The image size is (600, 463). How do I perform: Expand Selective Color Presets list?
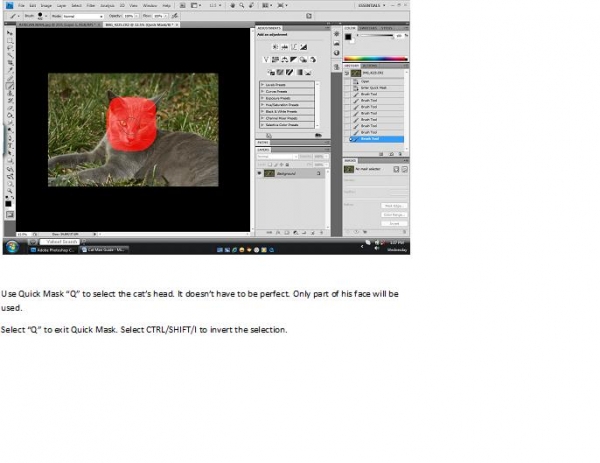pyautogui.click(x=262, y=125)
